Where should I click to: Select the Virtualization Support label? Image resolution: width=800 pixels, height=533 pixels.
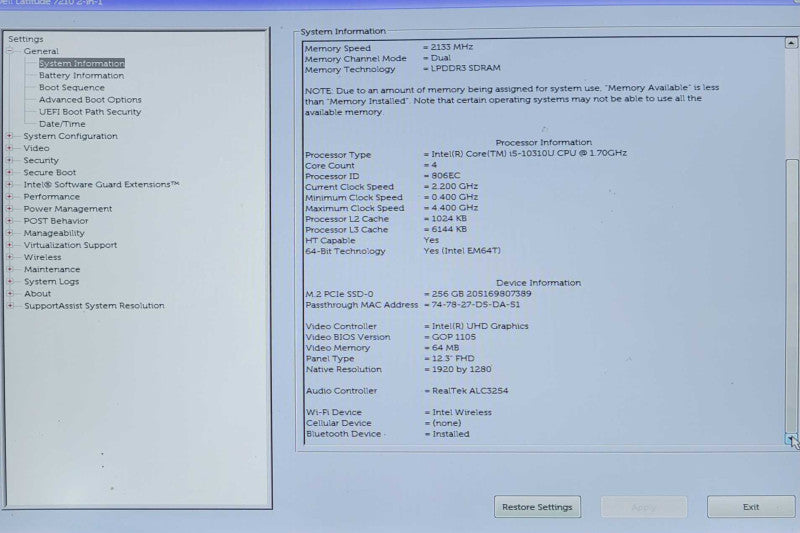pyautogui.click(x=70, y=245)
